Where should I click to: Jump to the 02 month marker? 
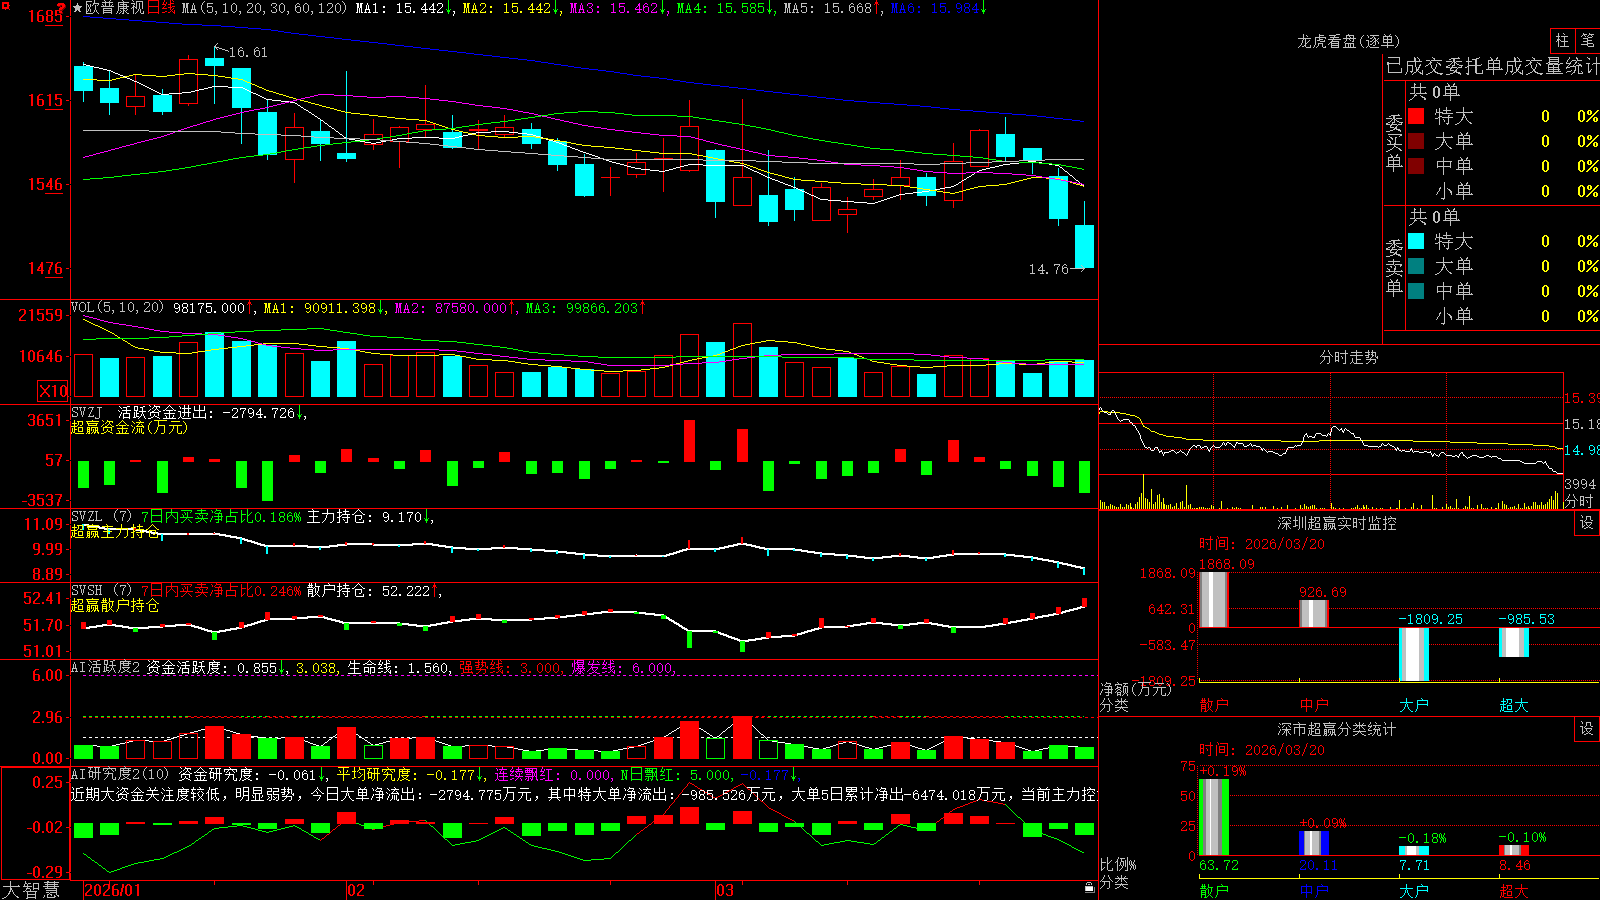pyautogui.click(x=356, y=890)
